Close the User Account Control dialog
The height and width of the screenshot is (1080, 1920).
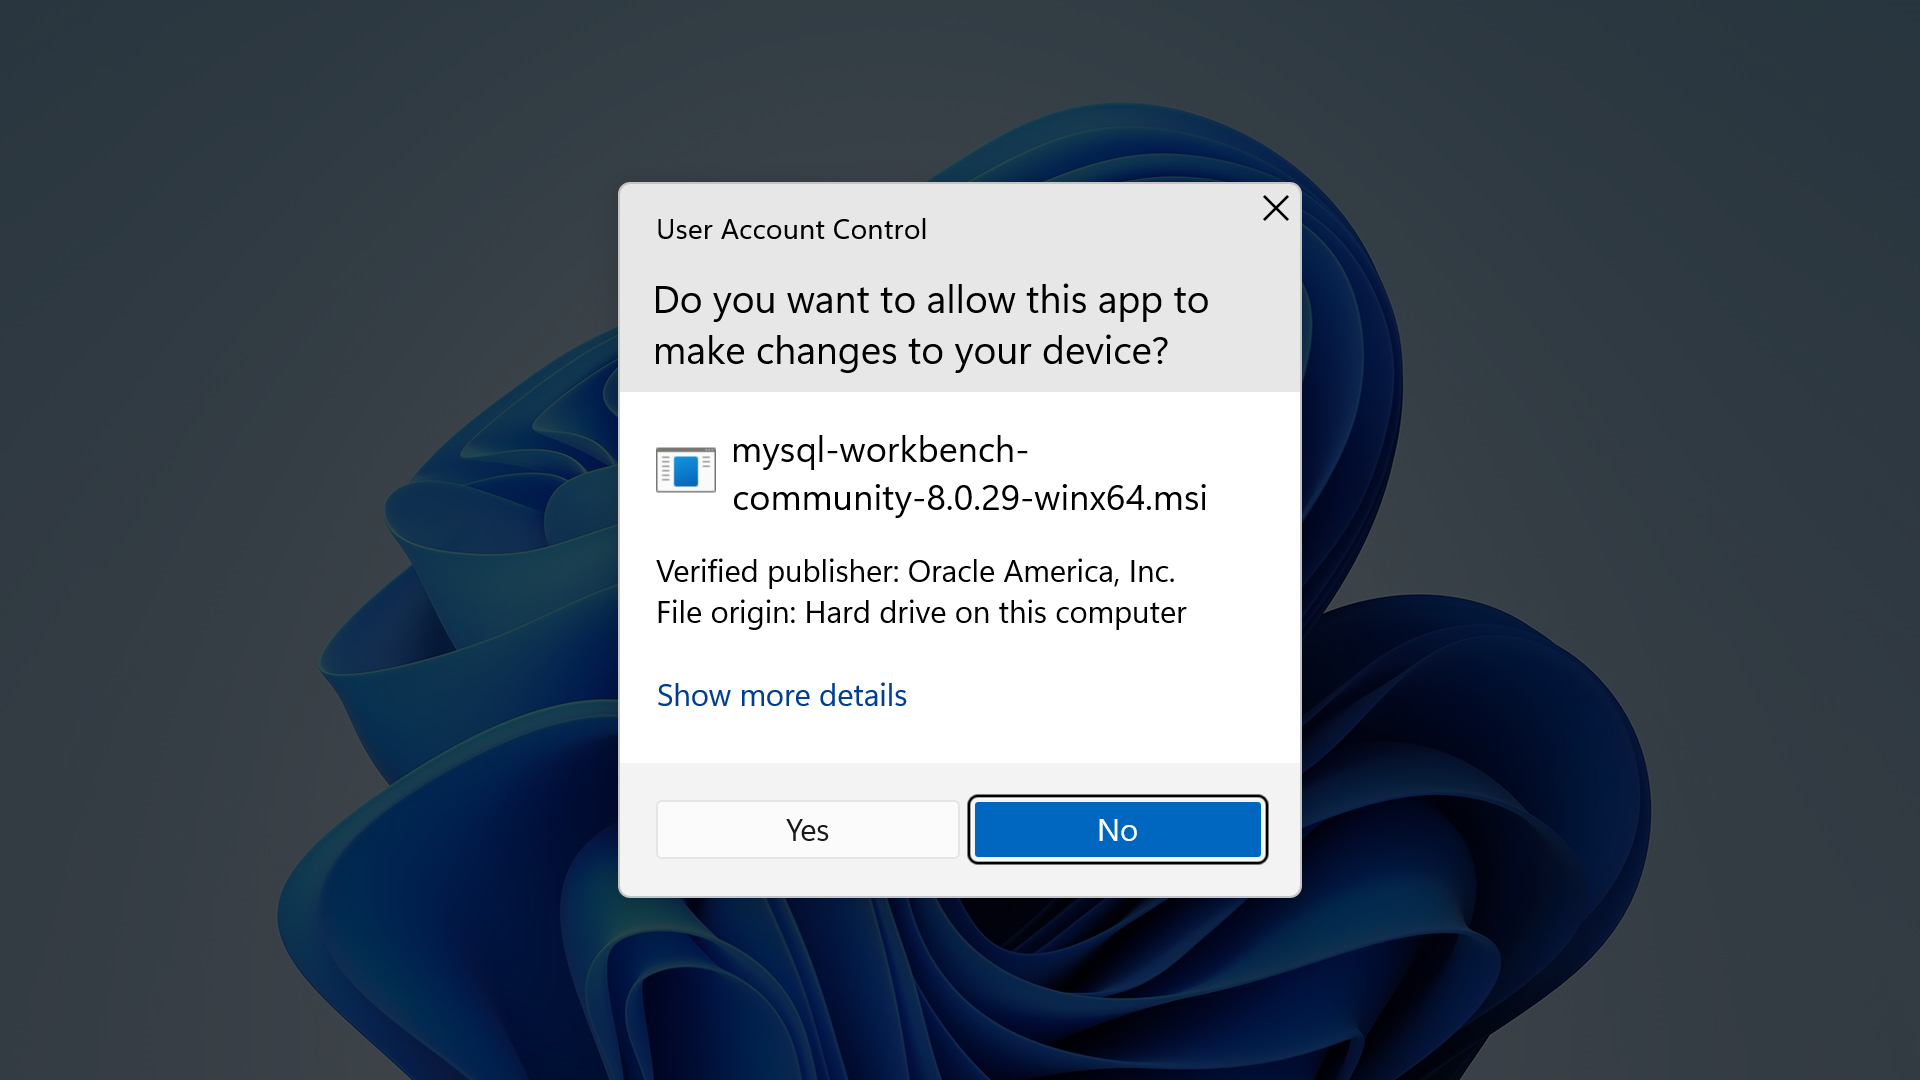1275,208
